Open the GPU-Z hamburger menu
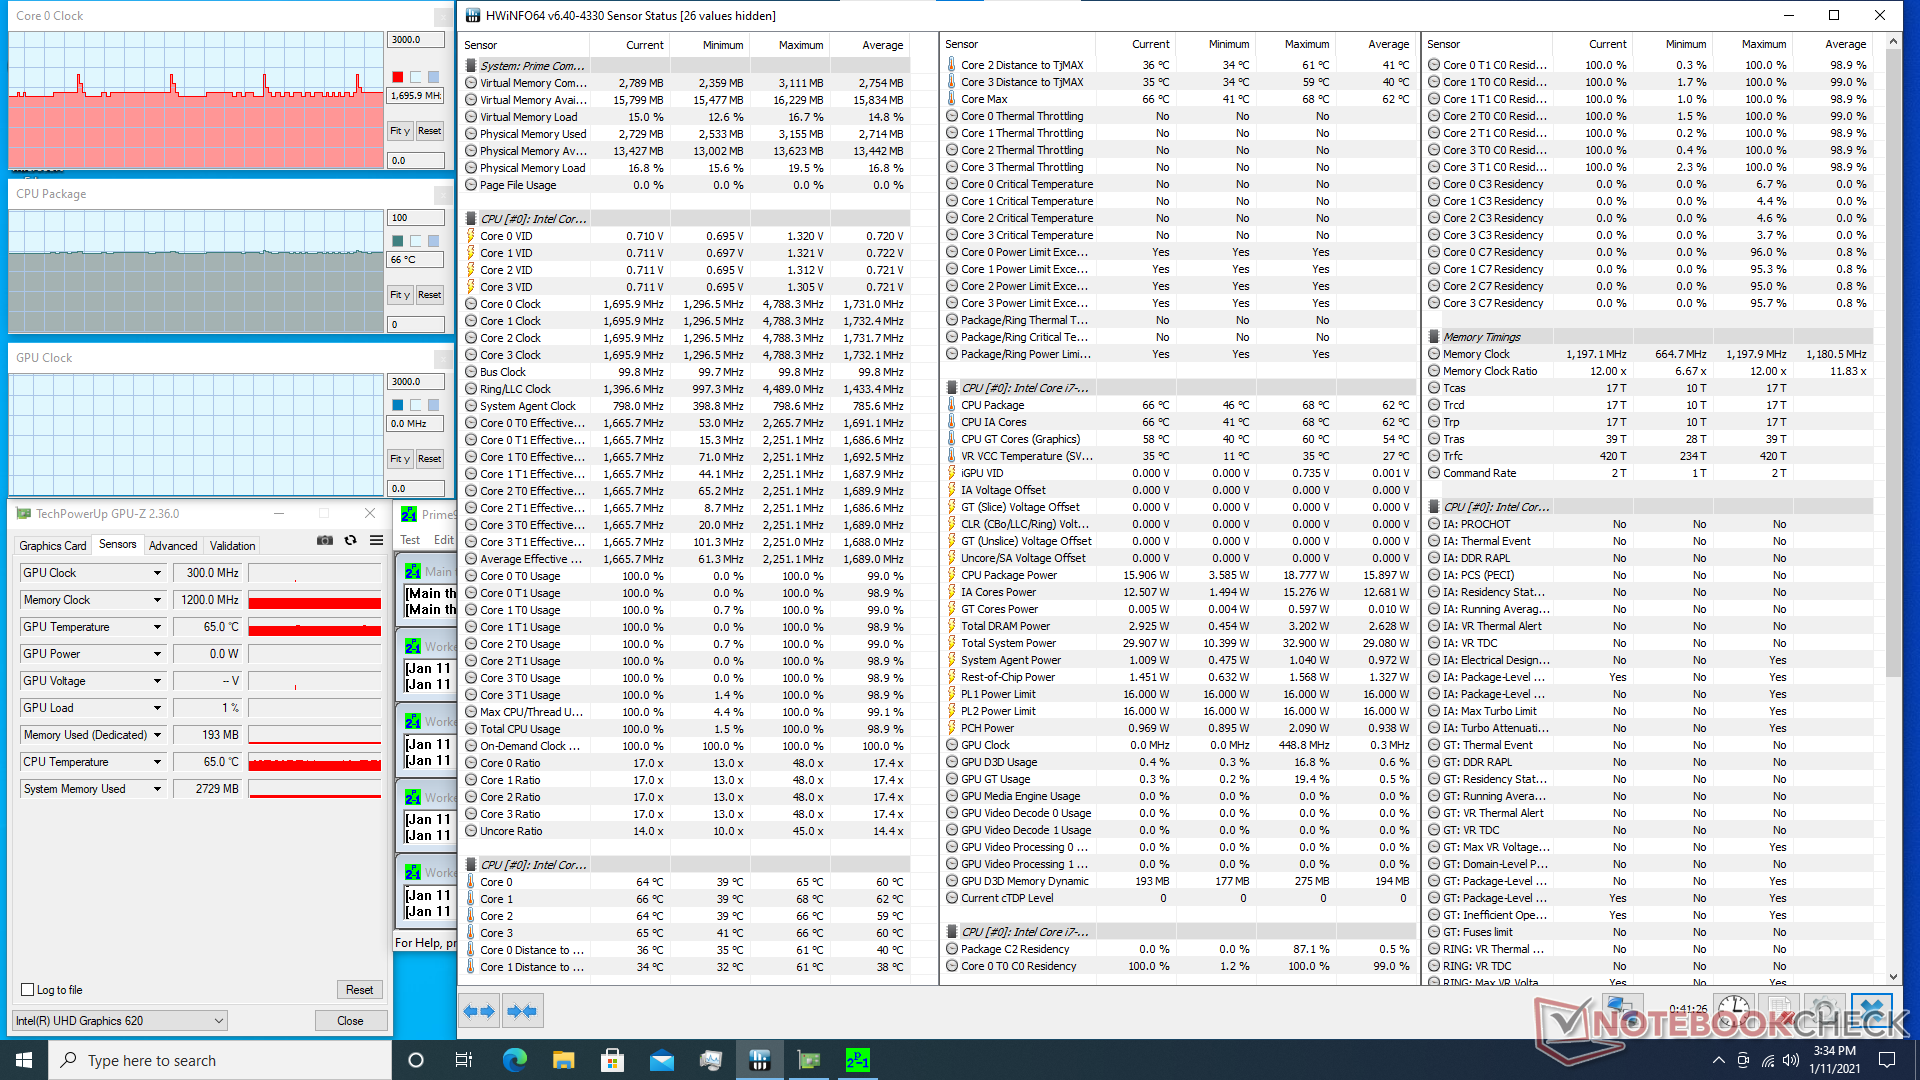The width and height of the screenshot is (1920, 1080). point(376,540)
